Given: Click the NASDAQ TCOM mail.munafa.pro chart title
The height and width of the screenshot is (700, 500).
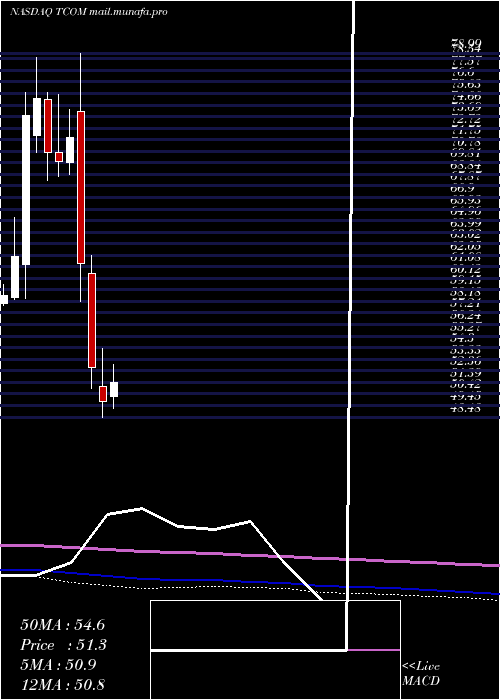Looking at the screenshot, I should pos(89,12).
